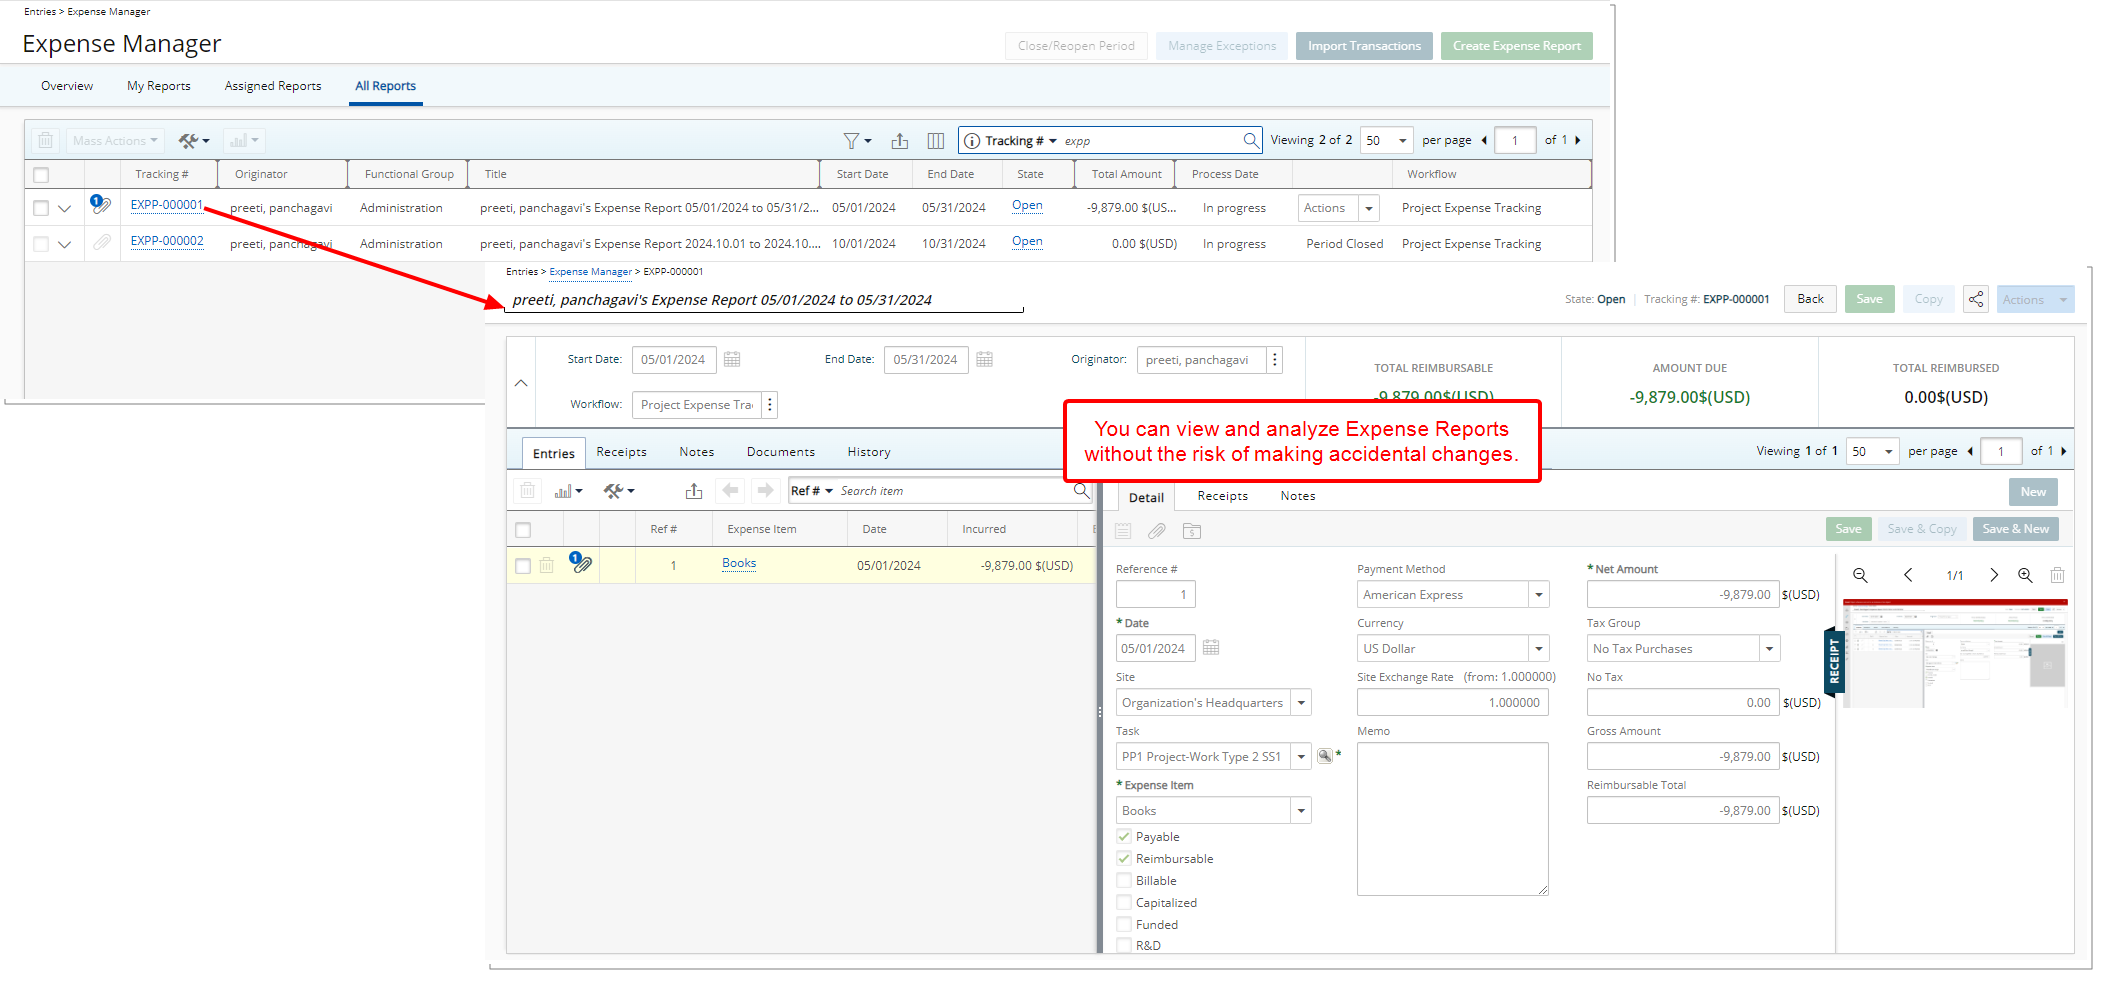
Task: Open the My Reports tab
Action: pyautogui.click(x=158, y=85)
